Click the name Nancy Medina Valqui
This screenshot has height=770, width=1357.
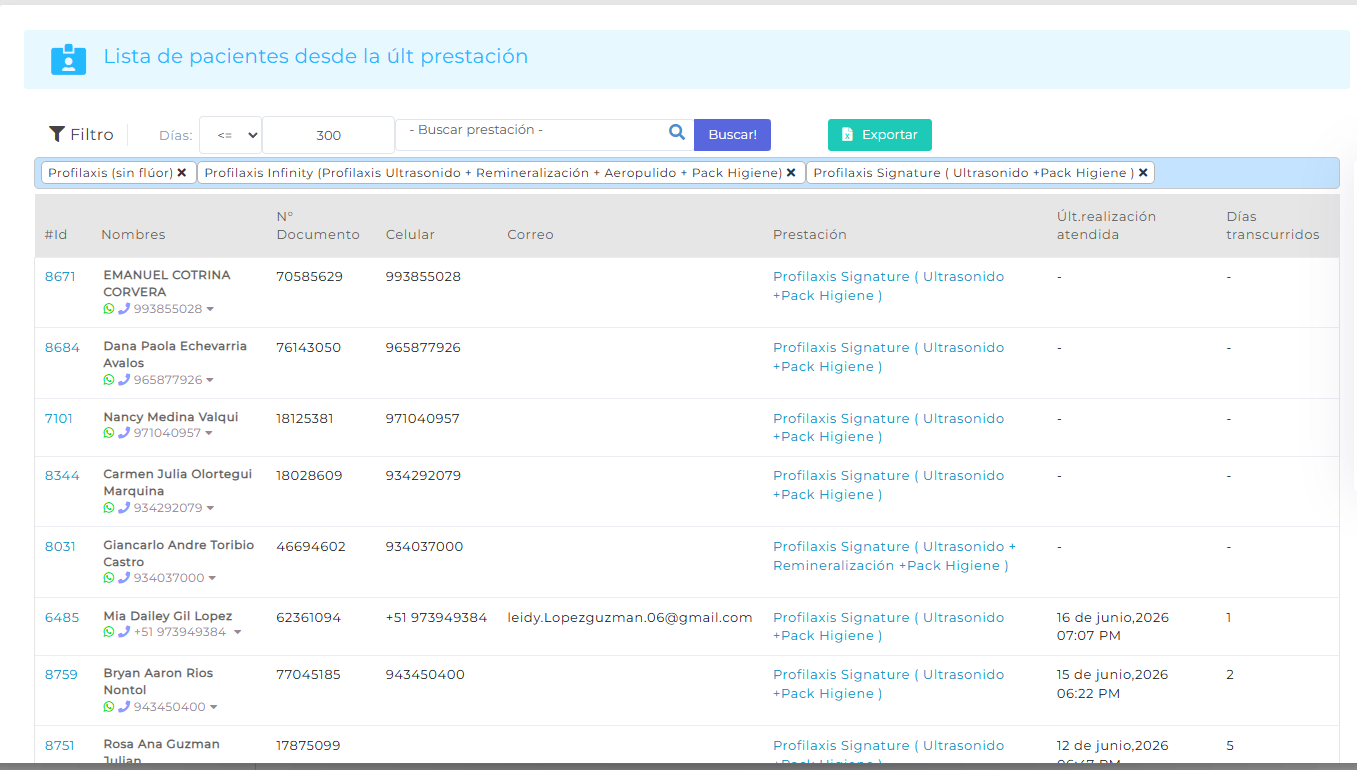click(x=171, y=417)
